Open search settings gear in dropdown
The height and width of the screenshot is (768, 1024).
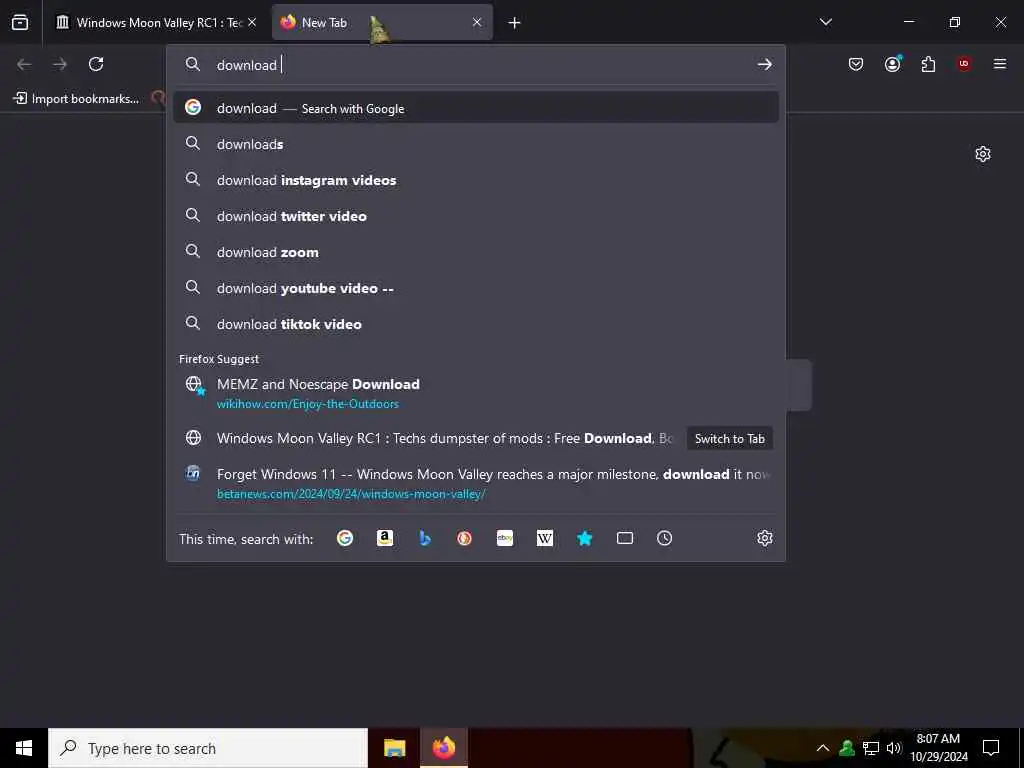765,538
